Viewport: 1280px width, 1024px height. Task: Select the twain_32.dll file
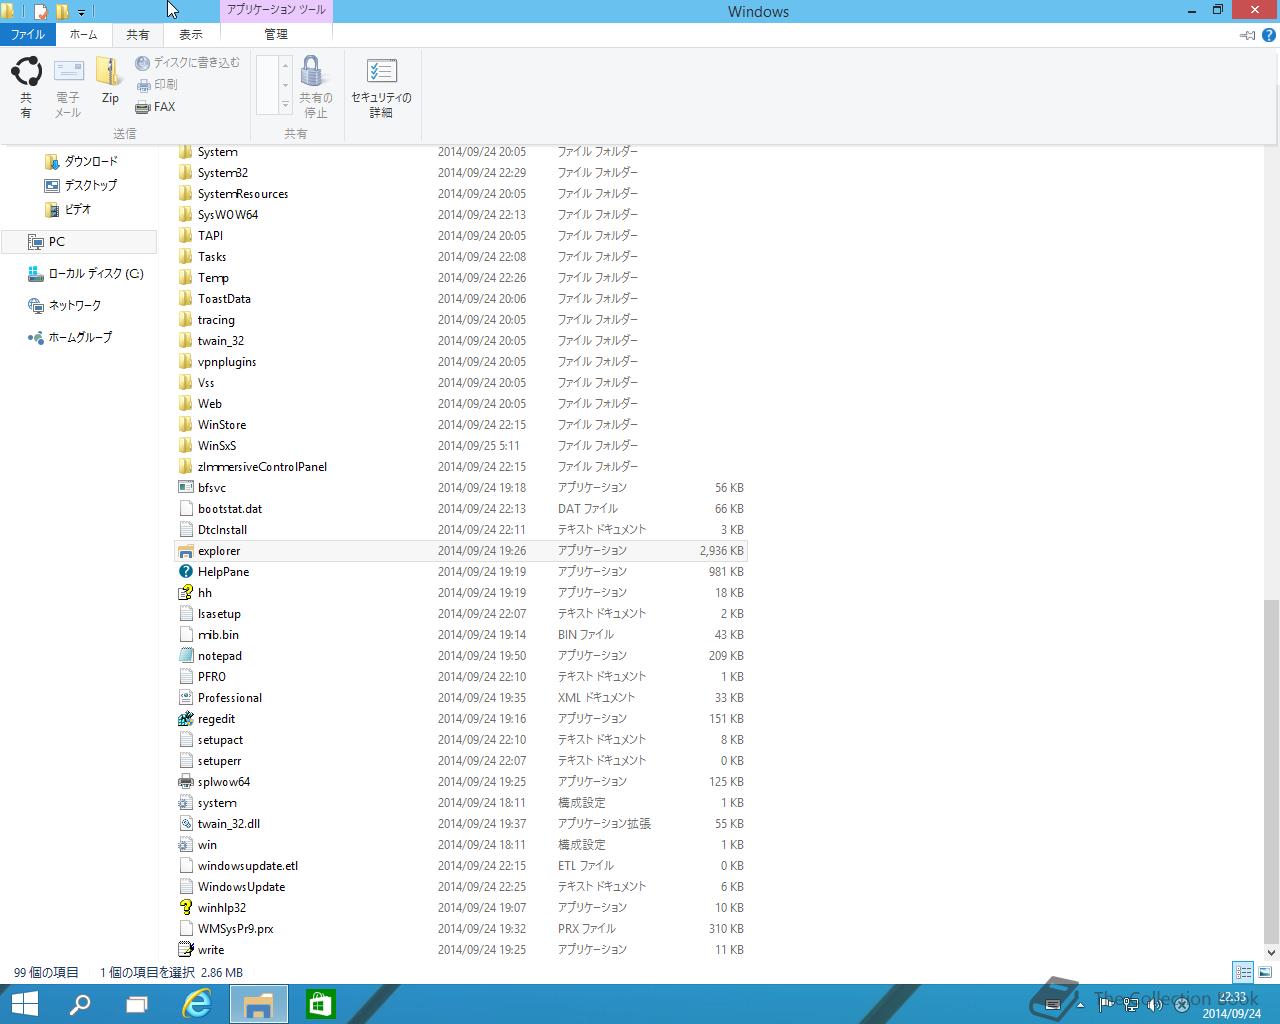(x=461, y=824)
